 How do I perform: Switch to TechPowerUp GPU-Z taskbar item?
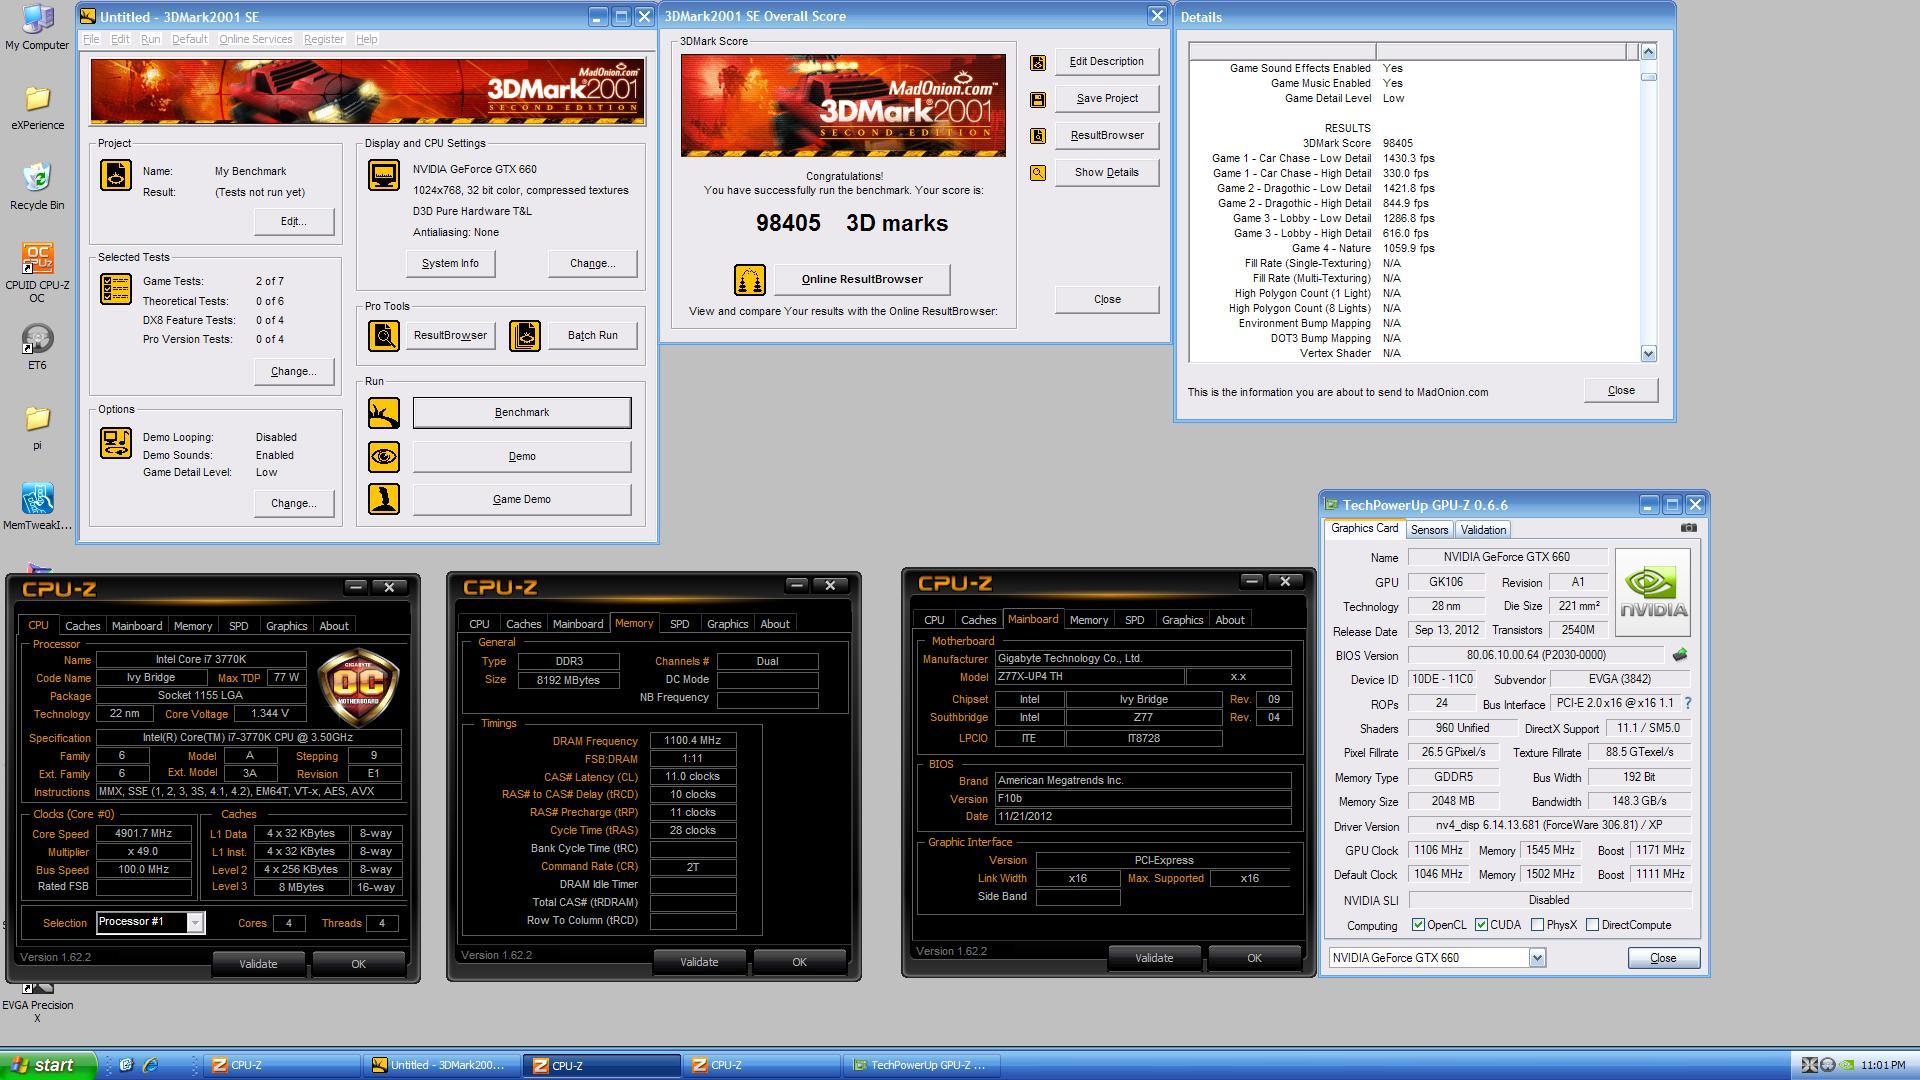923,1065
